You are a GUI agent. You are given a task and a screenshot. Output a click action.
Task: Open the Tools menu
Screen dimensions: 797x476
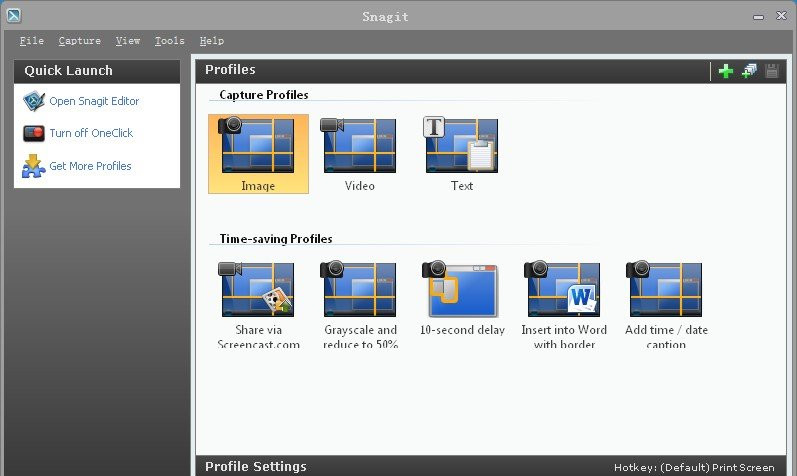pos(169,41)
